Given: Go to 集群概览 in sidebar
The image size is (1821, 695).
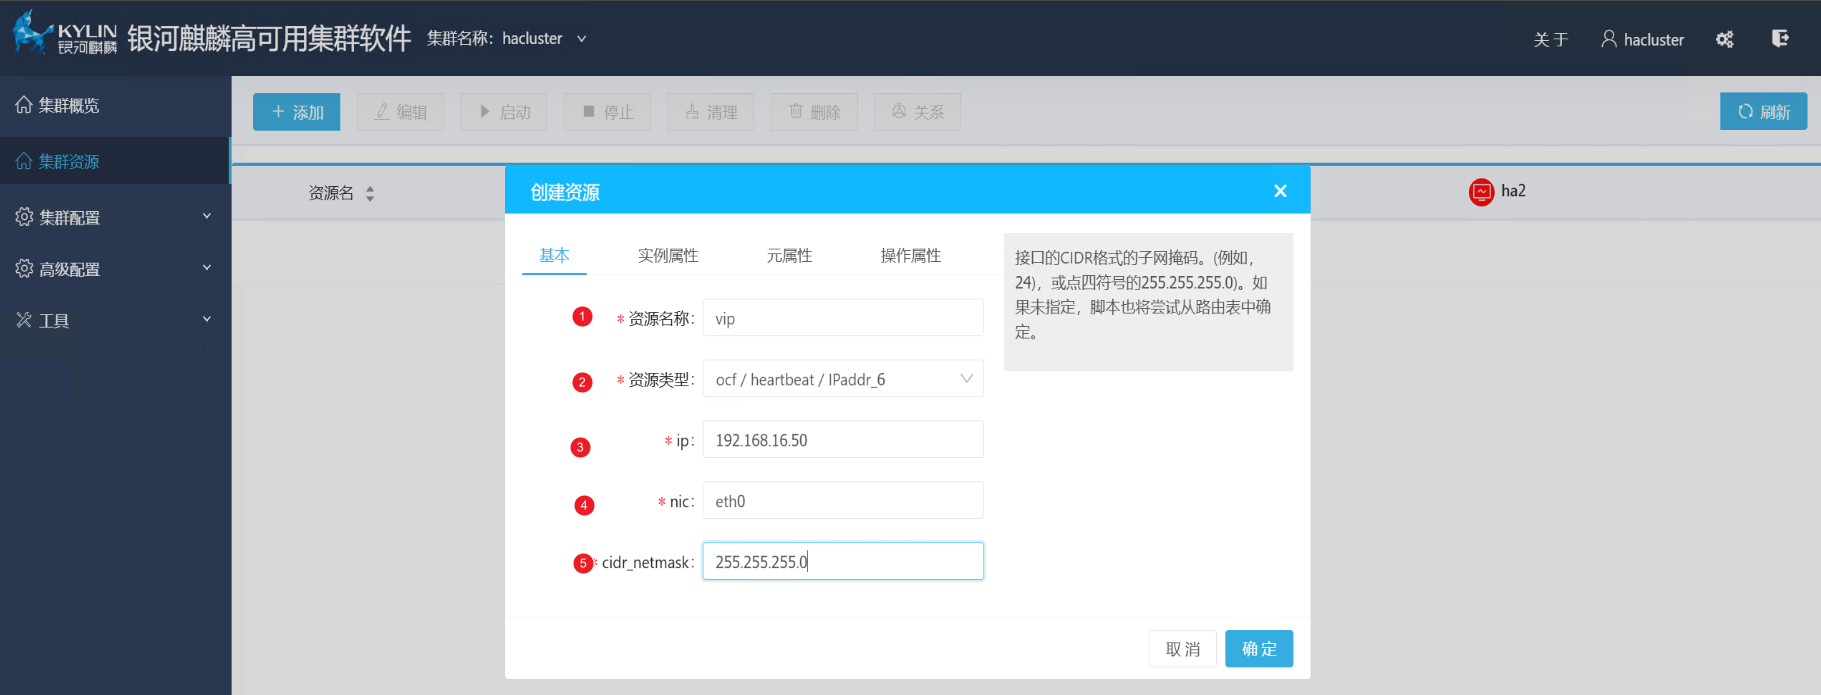Looking at the screenshot, I should 115,105.
